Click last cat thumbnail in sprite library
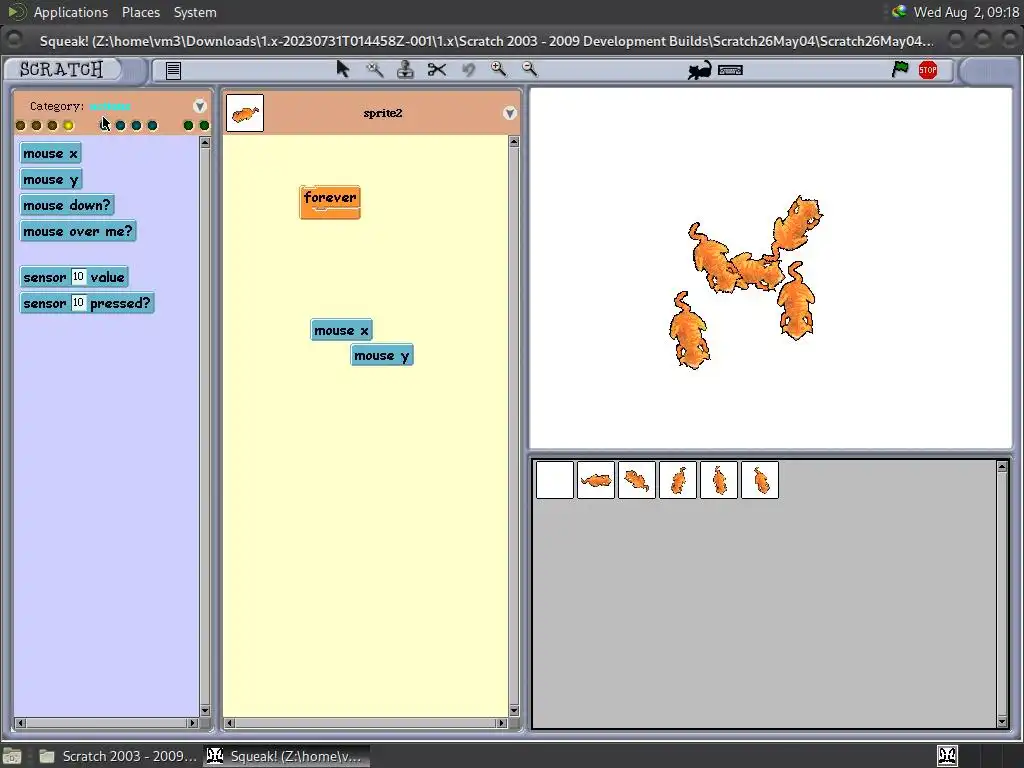 760,480
